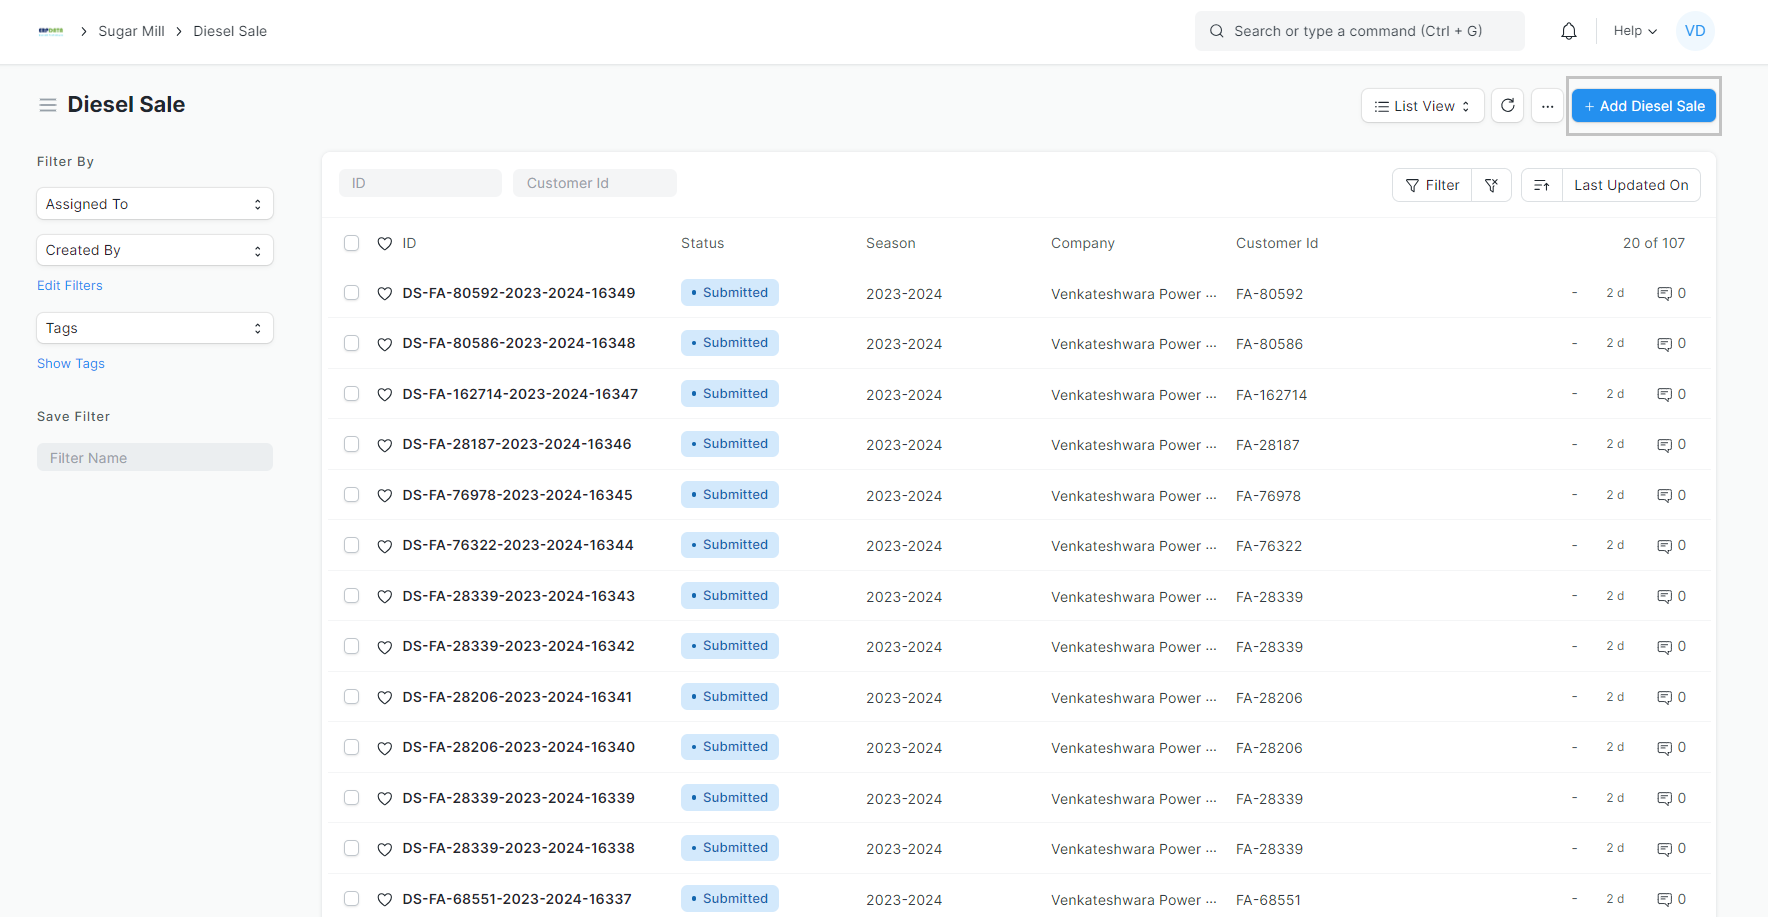The width and height of the screenshot is (1768, 917).
Task: Click Season 2023-2024 in row ending 16346
Action: click(904, 445)
